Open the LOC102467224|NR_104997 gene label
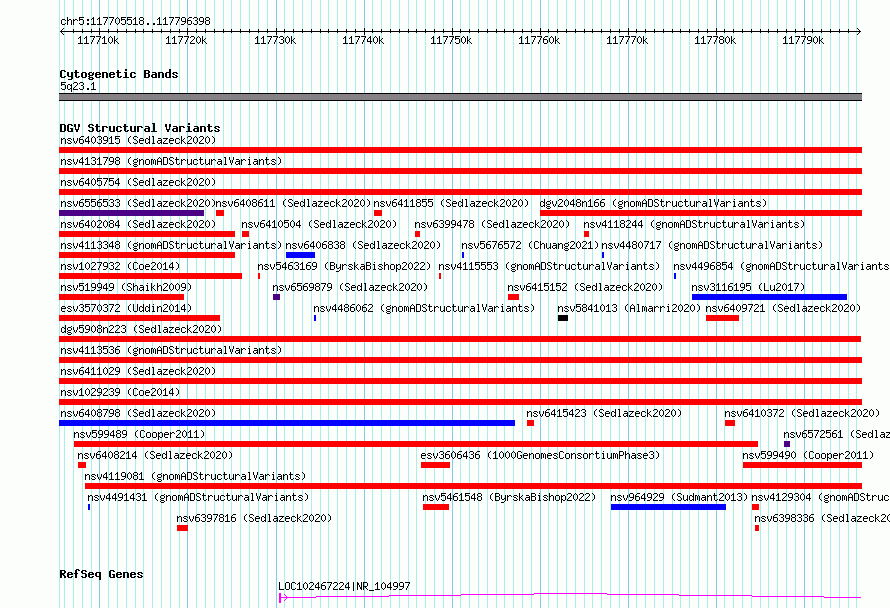The width and height of the screenshot is (890, 608). coord(344,586)
